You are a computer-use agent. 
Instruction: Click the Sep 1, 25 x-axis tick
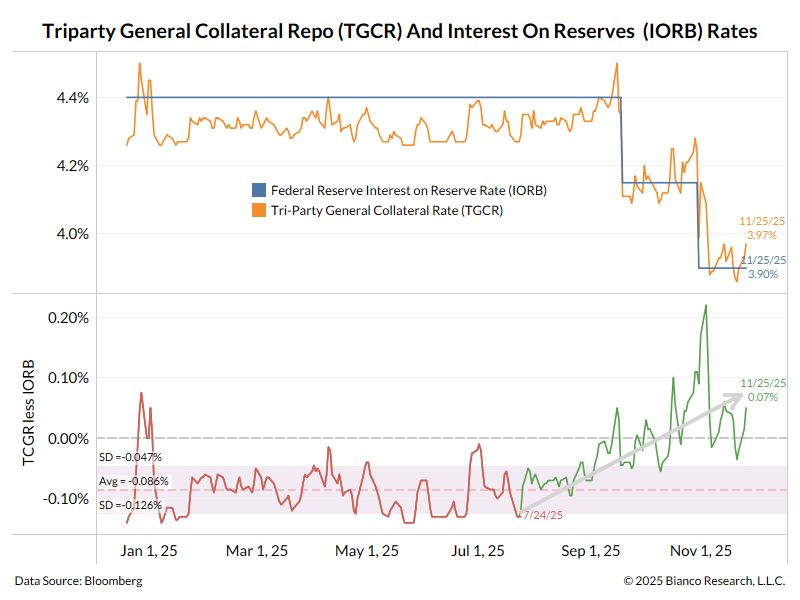point(592,551)
